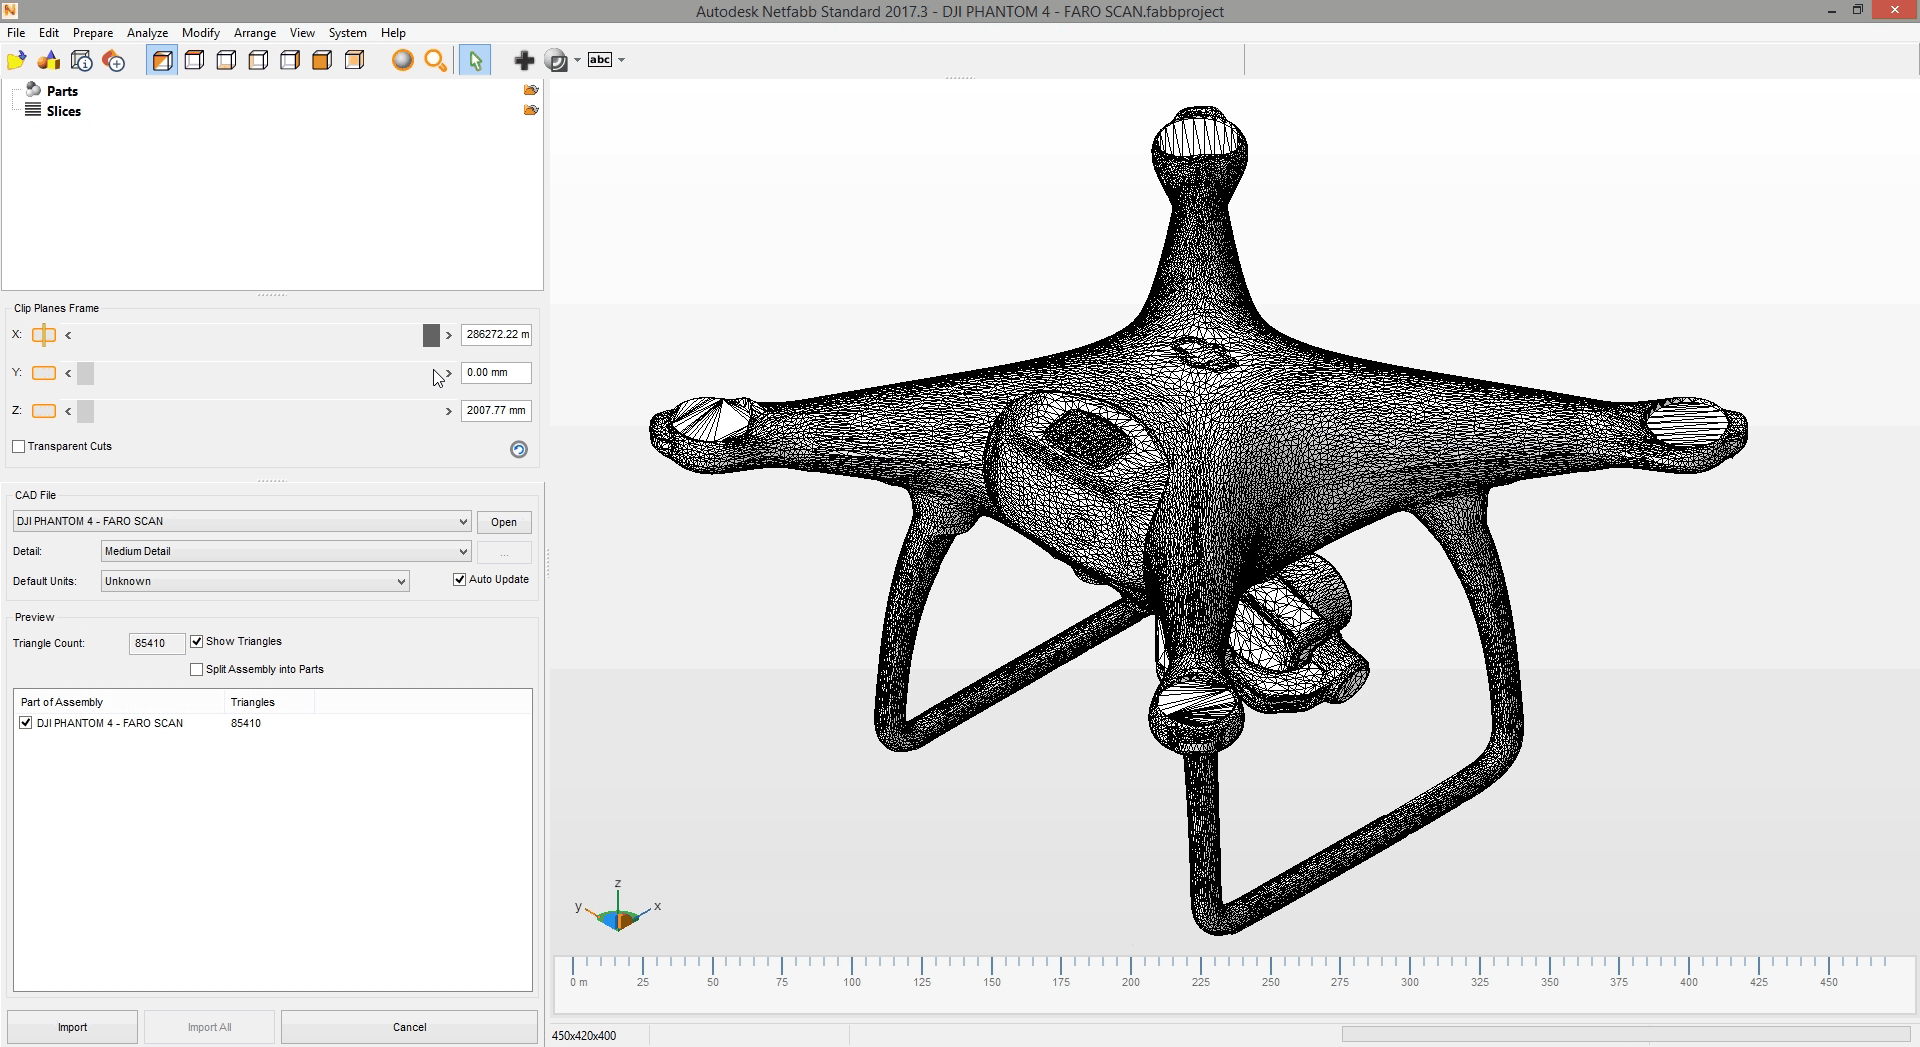The image size is (1920, 1047).
Task: Open the Arrange menu
Action: click(x=255, y=33)
